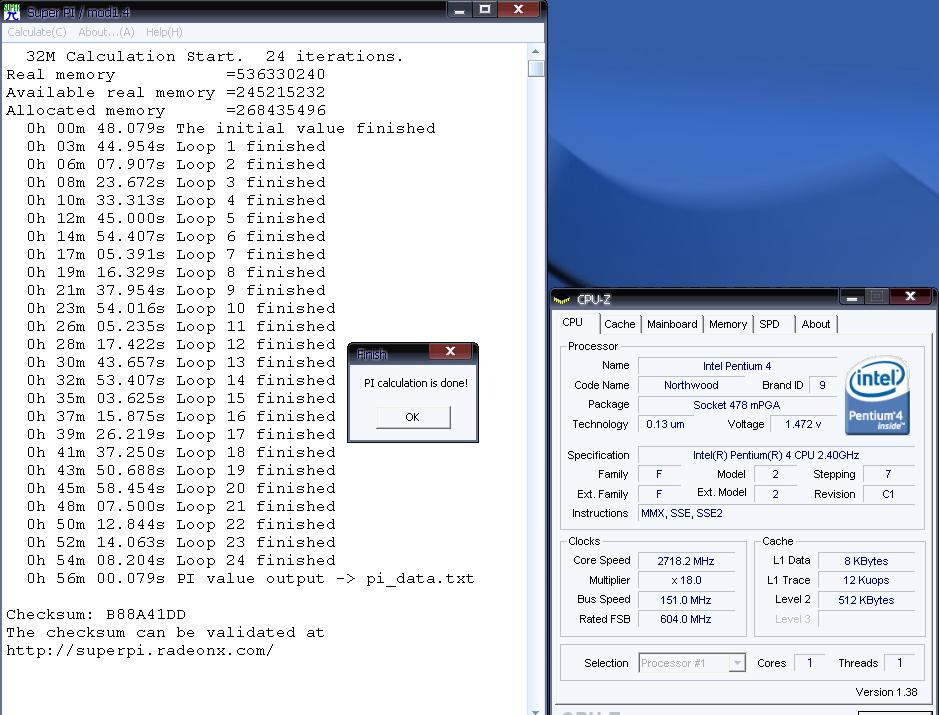This screenshot has height=715, width=939.
Task: Click the Loop 12 finished line
Action: [181, 345]
